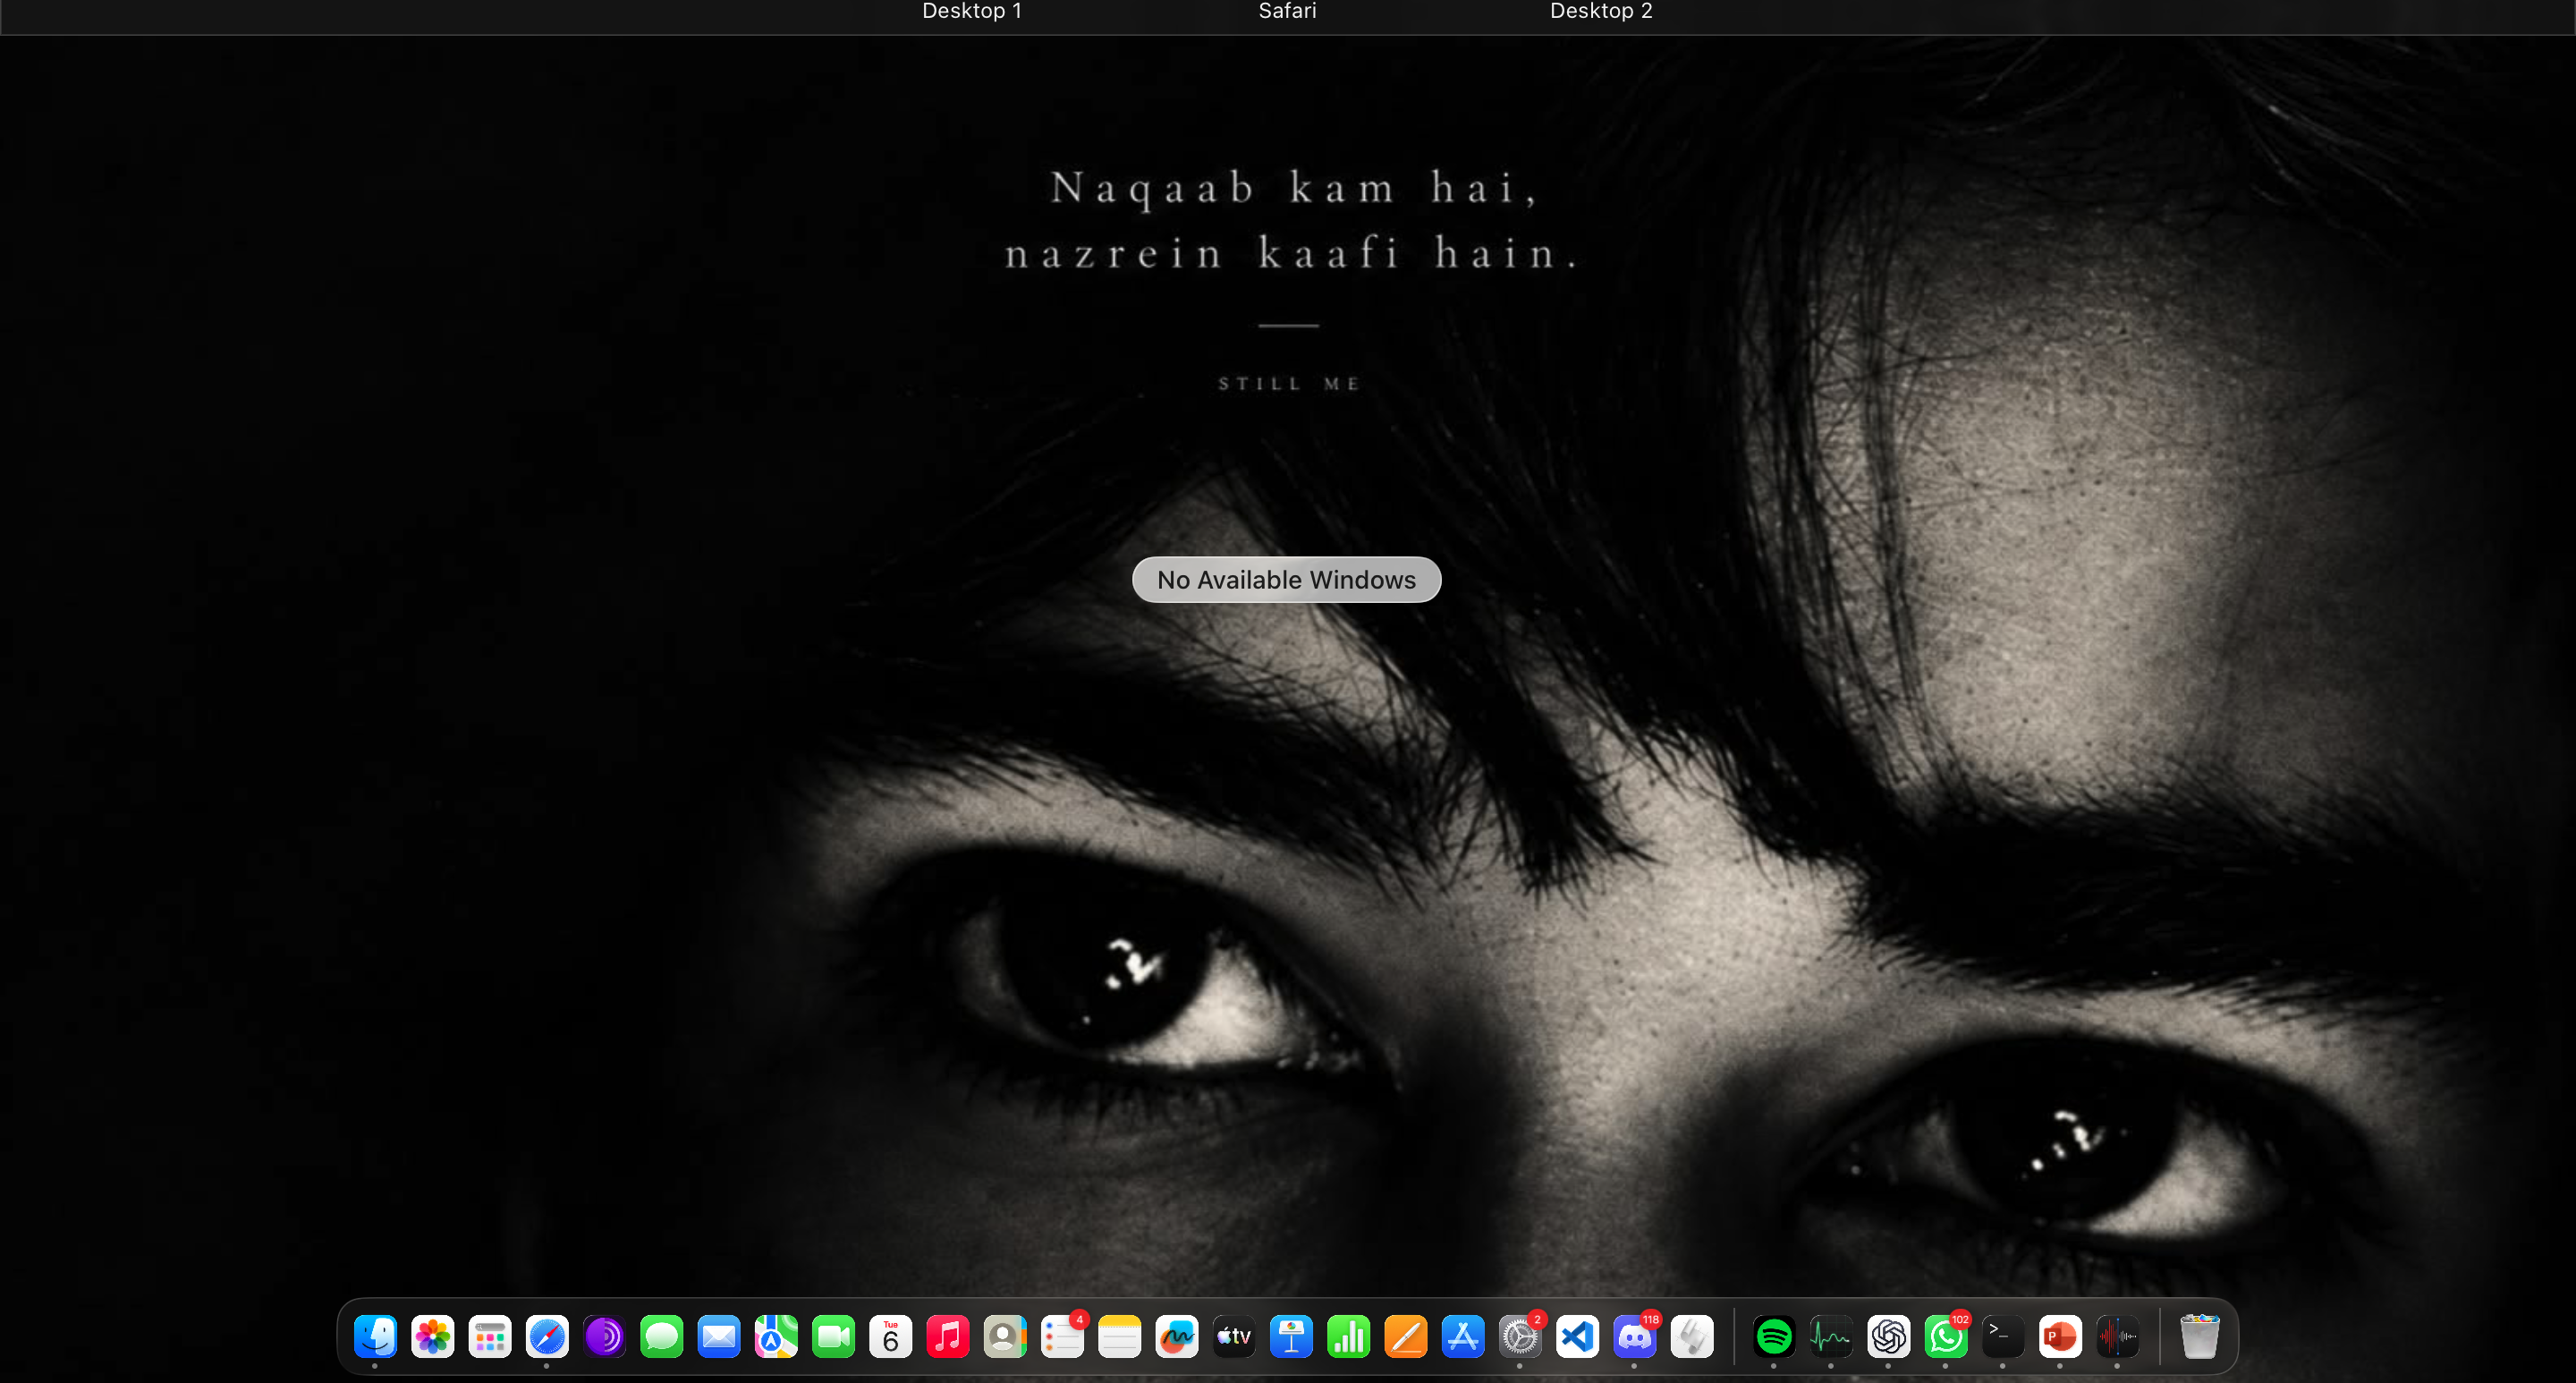The width and height of the screenshot is (2576, 1383).
Task: Switch to the Safari space
Action: point(1287,11)
